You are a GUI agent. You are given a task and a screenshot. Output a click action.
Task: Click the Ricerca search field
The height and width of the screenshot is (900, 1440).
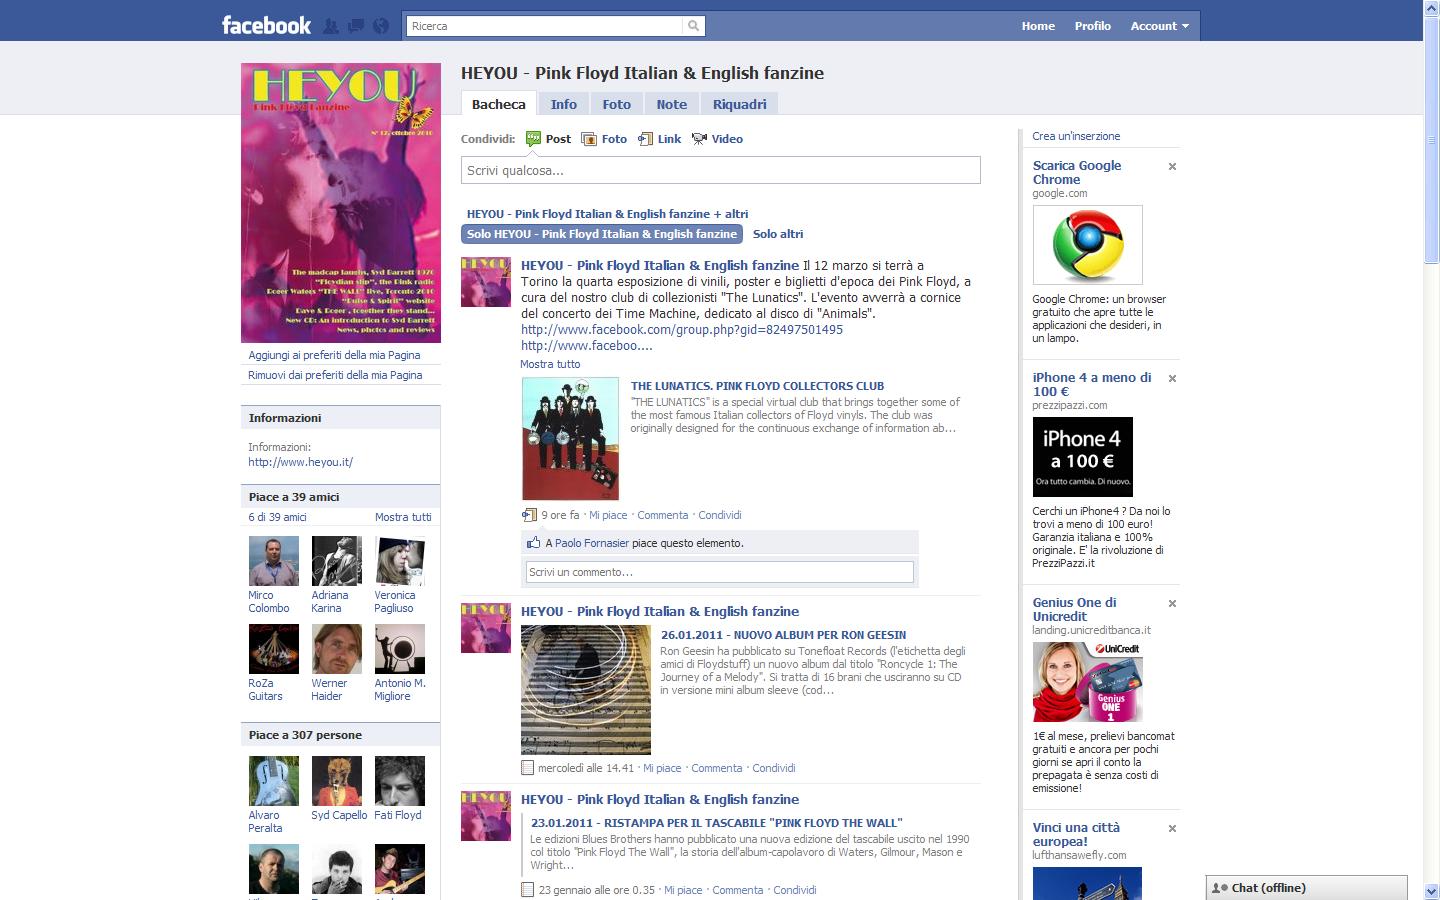pos(545,26)
